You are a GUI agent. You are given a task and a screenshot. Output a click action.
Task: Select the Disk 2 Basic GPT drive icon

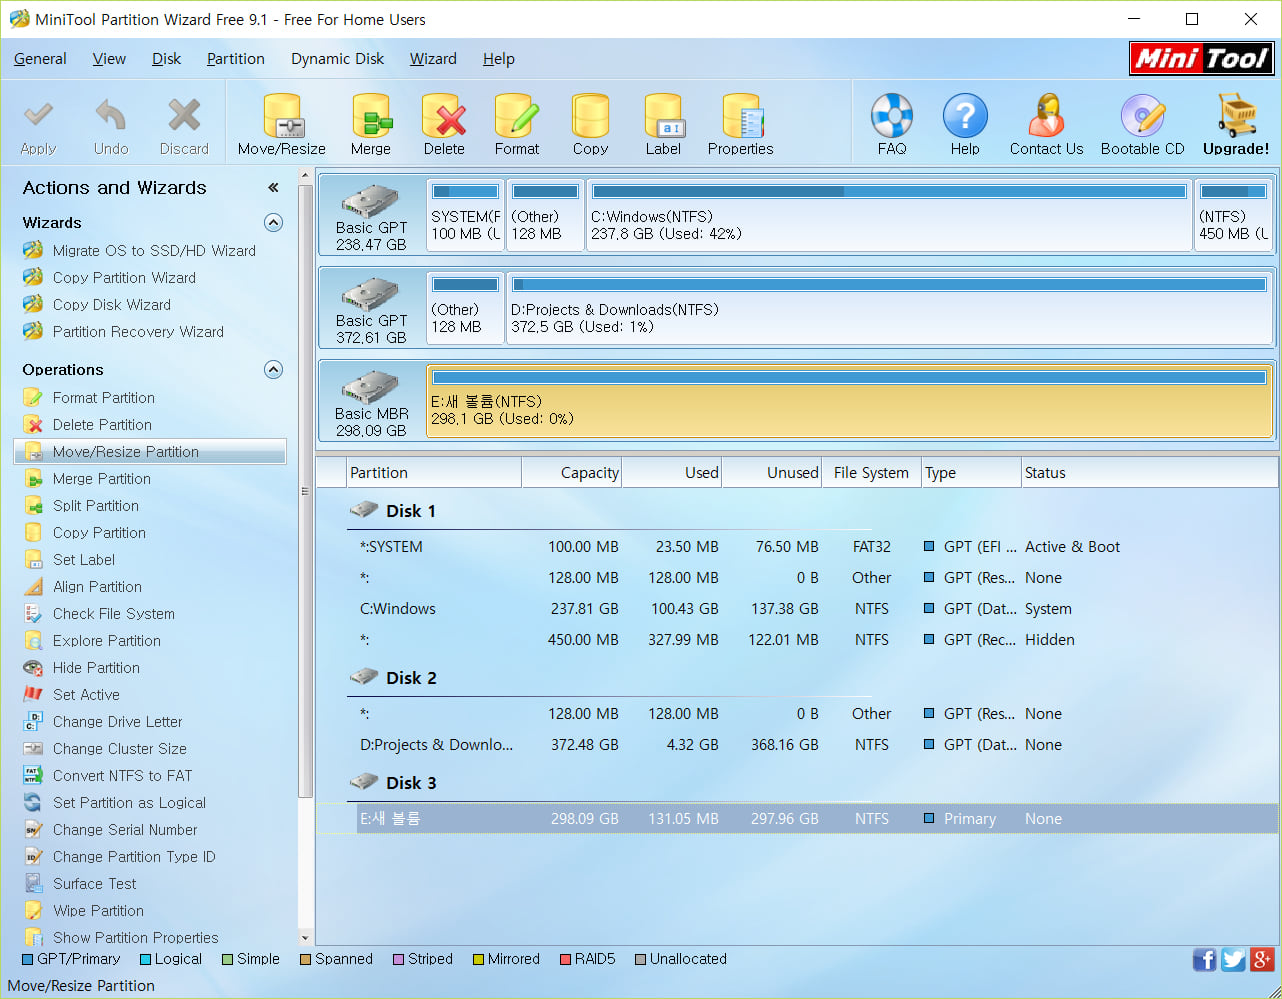[371, 296]
